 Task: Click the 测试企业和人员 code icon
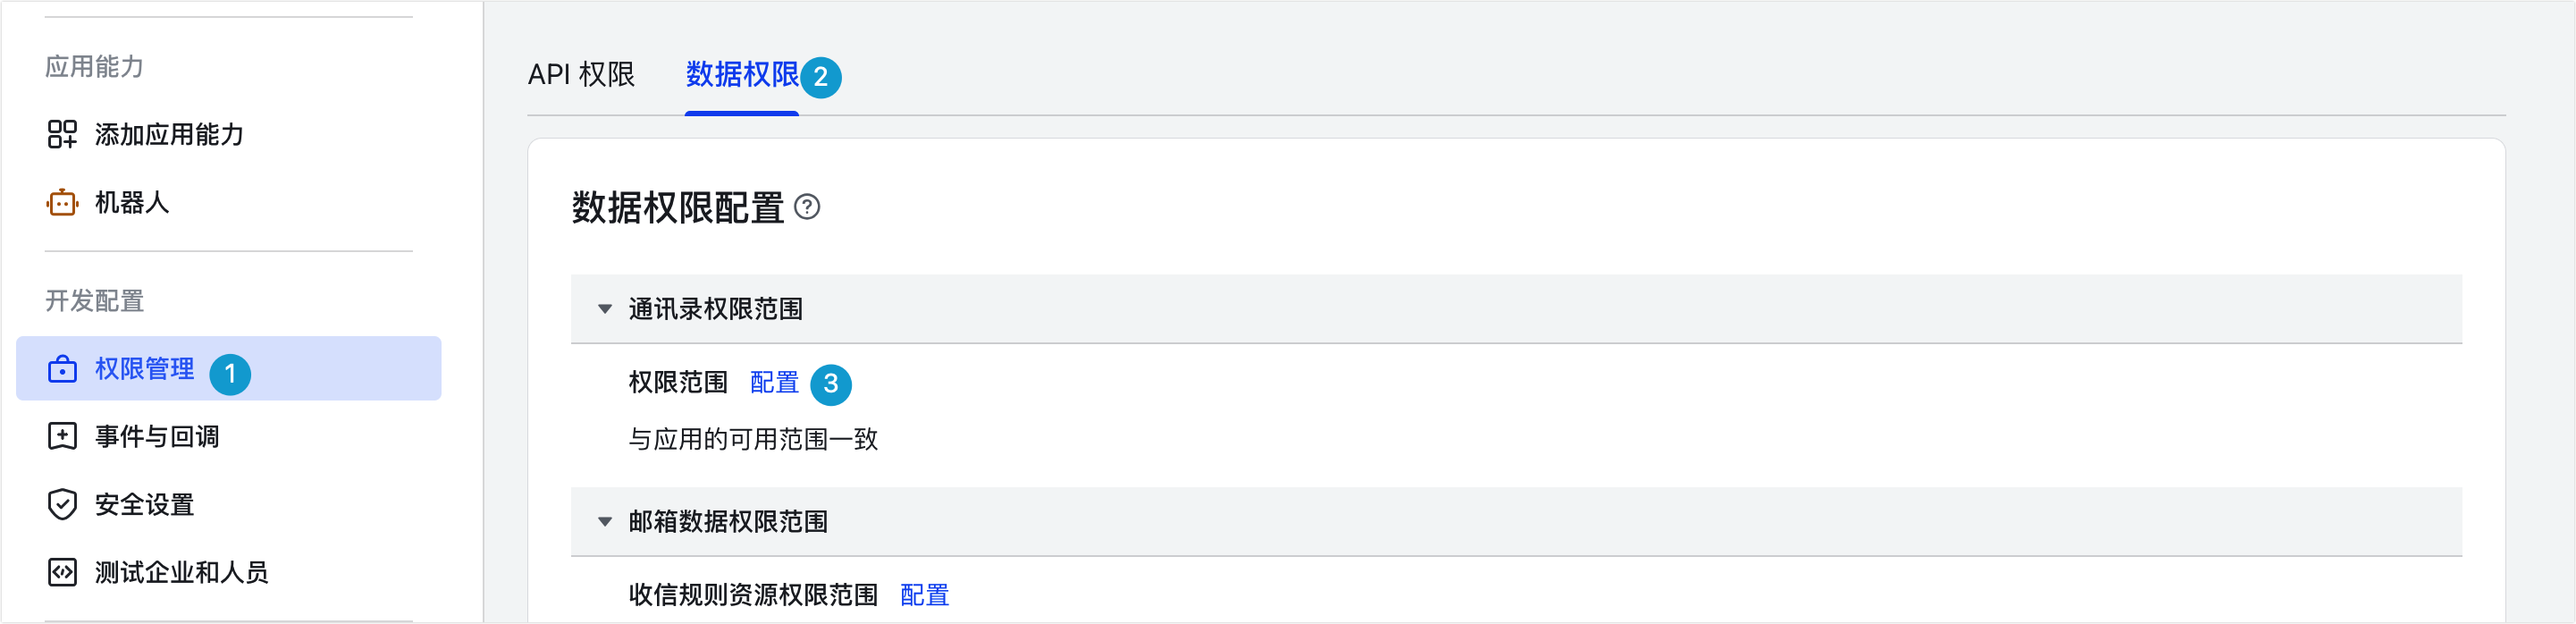click(62, 572)
